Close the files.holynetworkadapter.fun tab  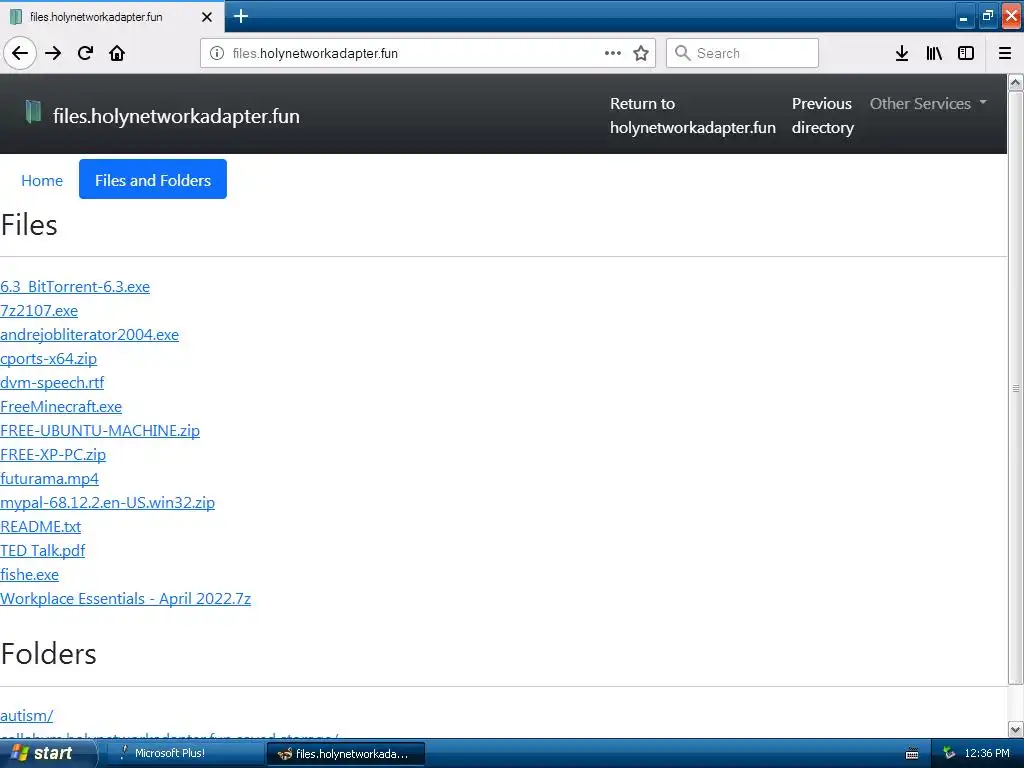pyautogui.click(x=206, y=17)
